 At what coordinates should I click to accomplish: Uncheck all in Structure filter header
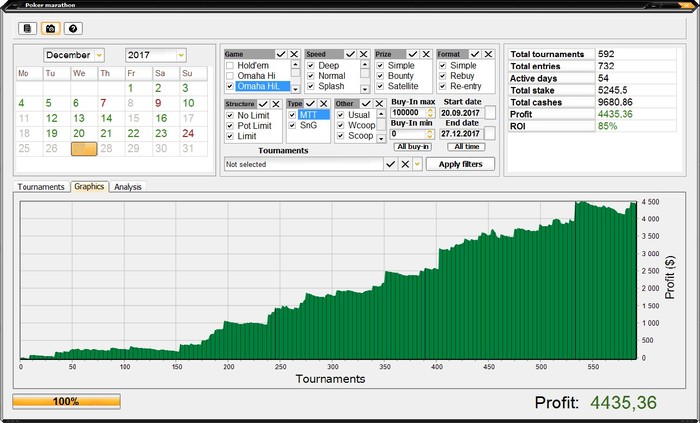(276, 104)
